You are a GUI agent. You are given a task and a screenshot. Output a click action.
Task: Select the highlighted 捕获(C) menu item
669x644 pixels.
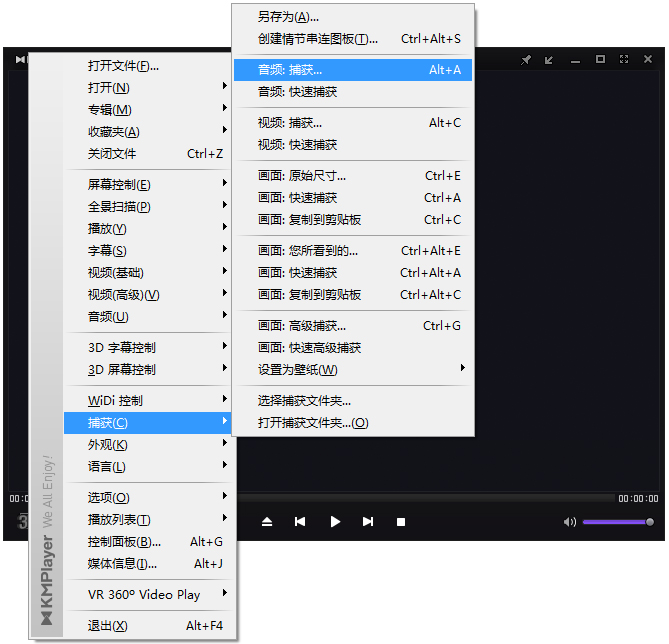pyautogui.click(x=148, y=423)
